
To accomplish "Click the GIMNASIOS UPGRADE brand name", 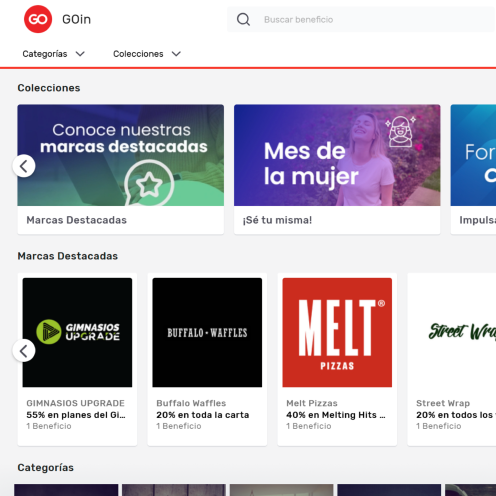I will coord(76,403).
